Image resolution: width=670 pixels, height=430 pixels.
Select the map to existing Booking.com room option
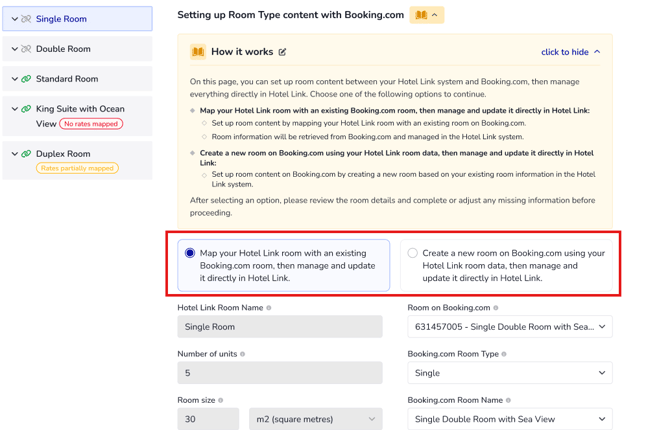(190, 254)
